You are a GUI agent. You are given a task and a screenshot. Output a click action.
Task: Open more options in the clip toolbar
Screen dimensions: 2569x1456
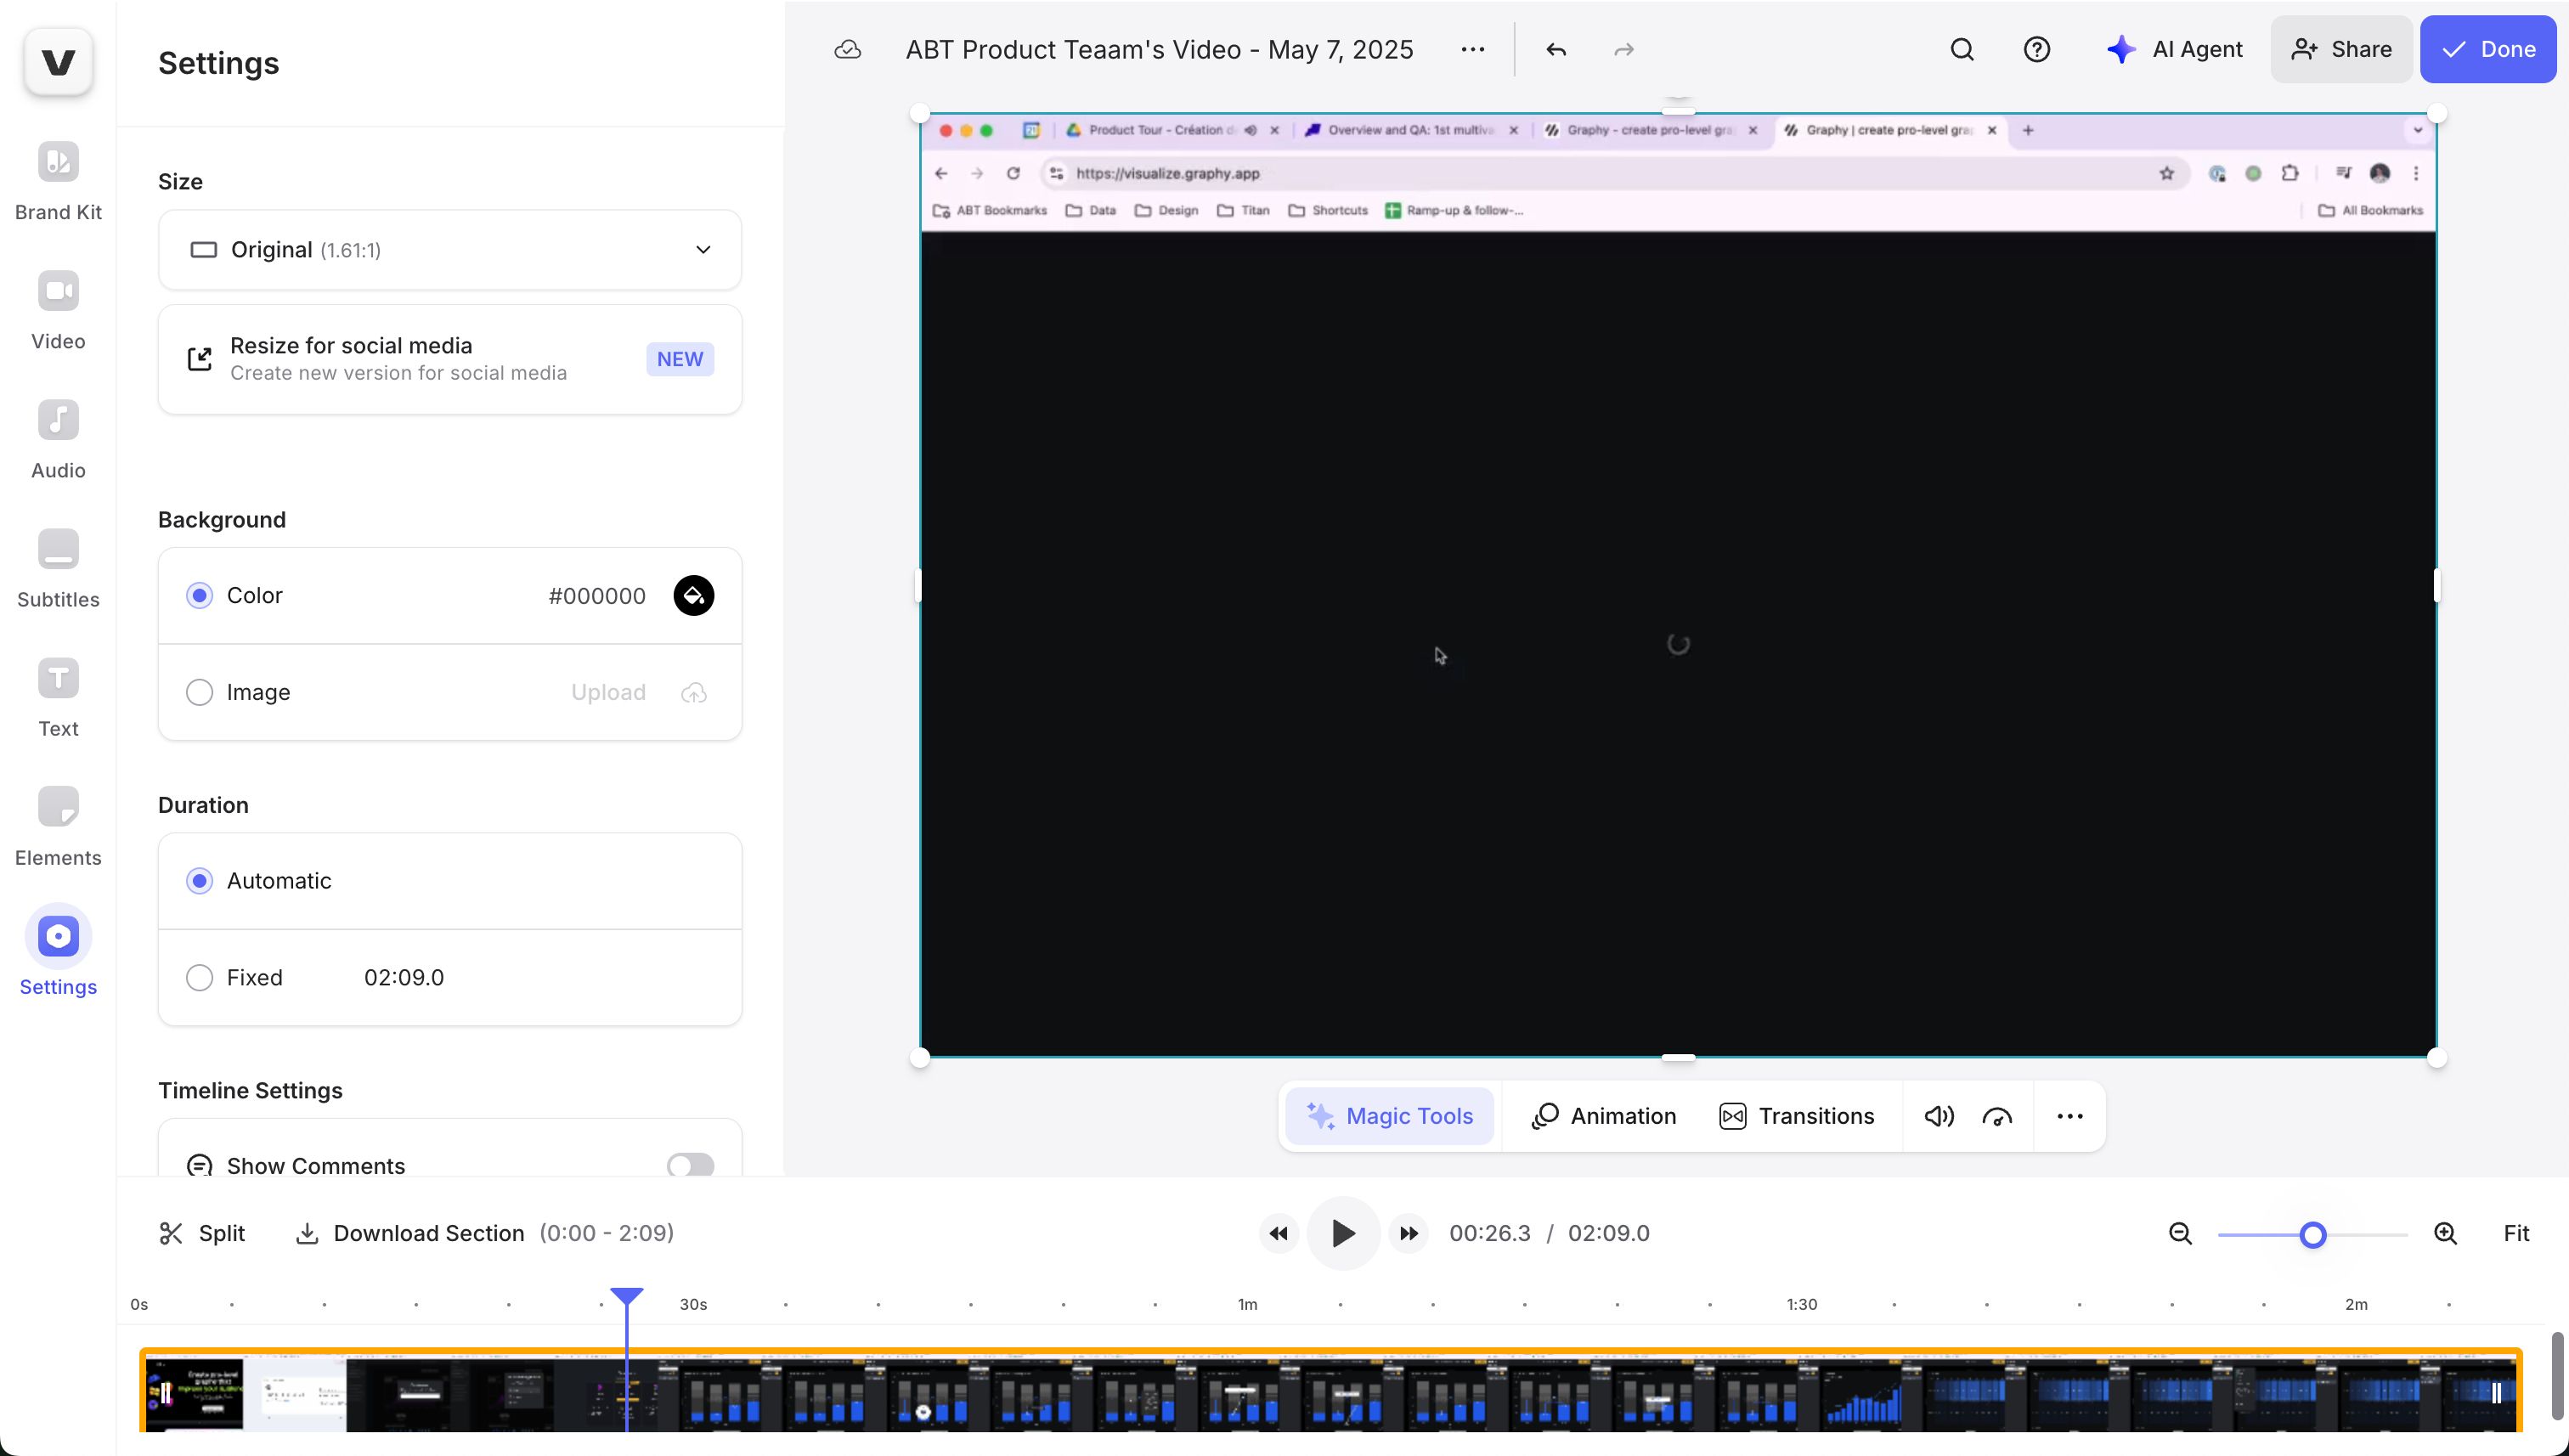click(2069, 1116)
